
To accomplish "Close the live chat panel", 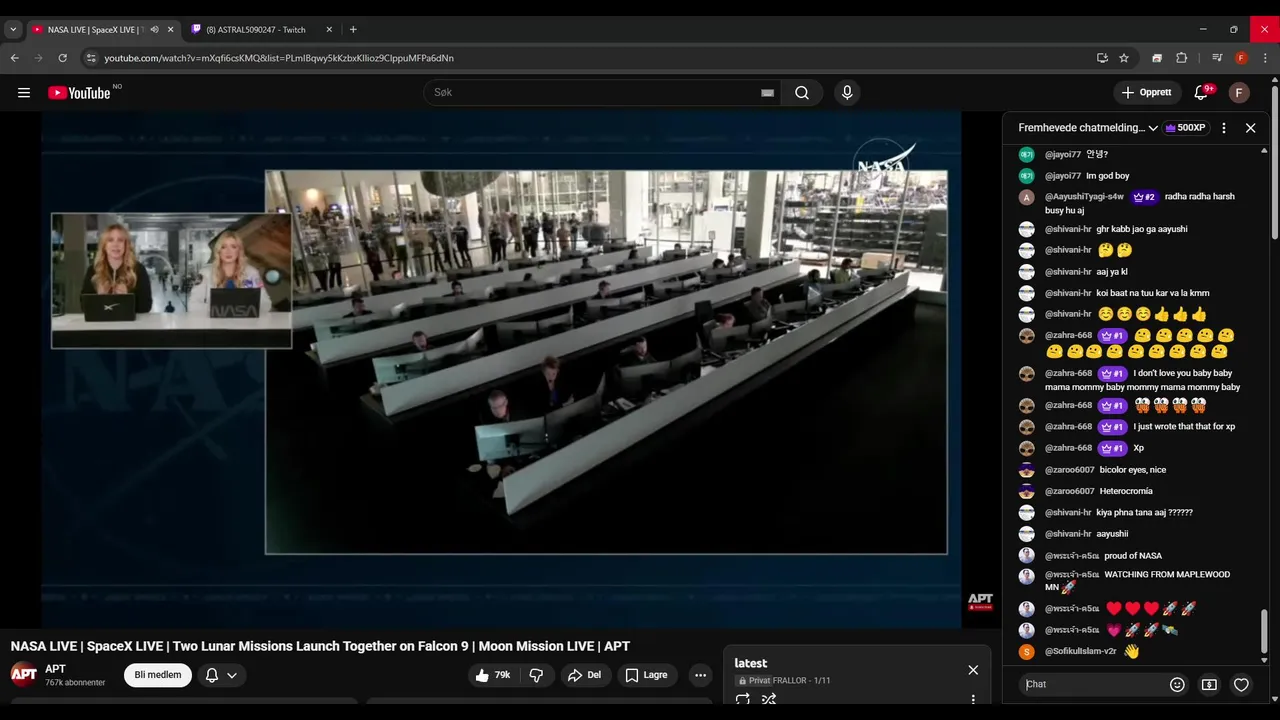I will (x=1250, y=128).
